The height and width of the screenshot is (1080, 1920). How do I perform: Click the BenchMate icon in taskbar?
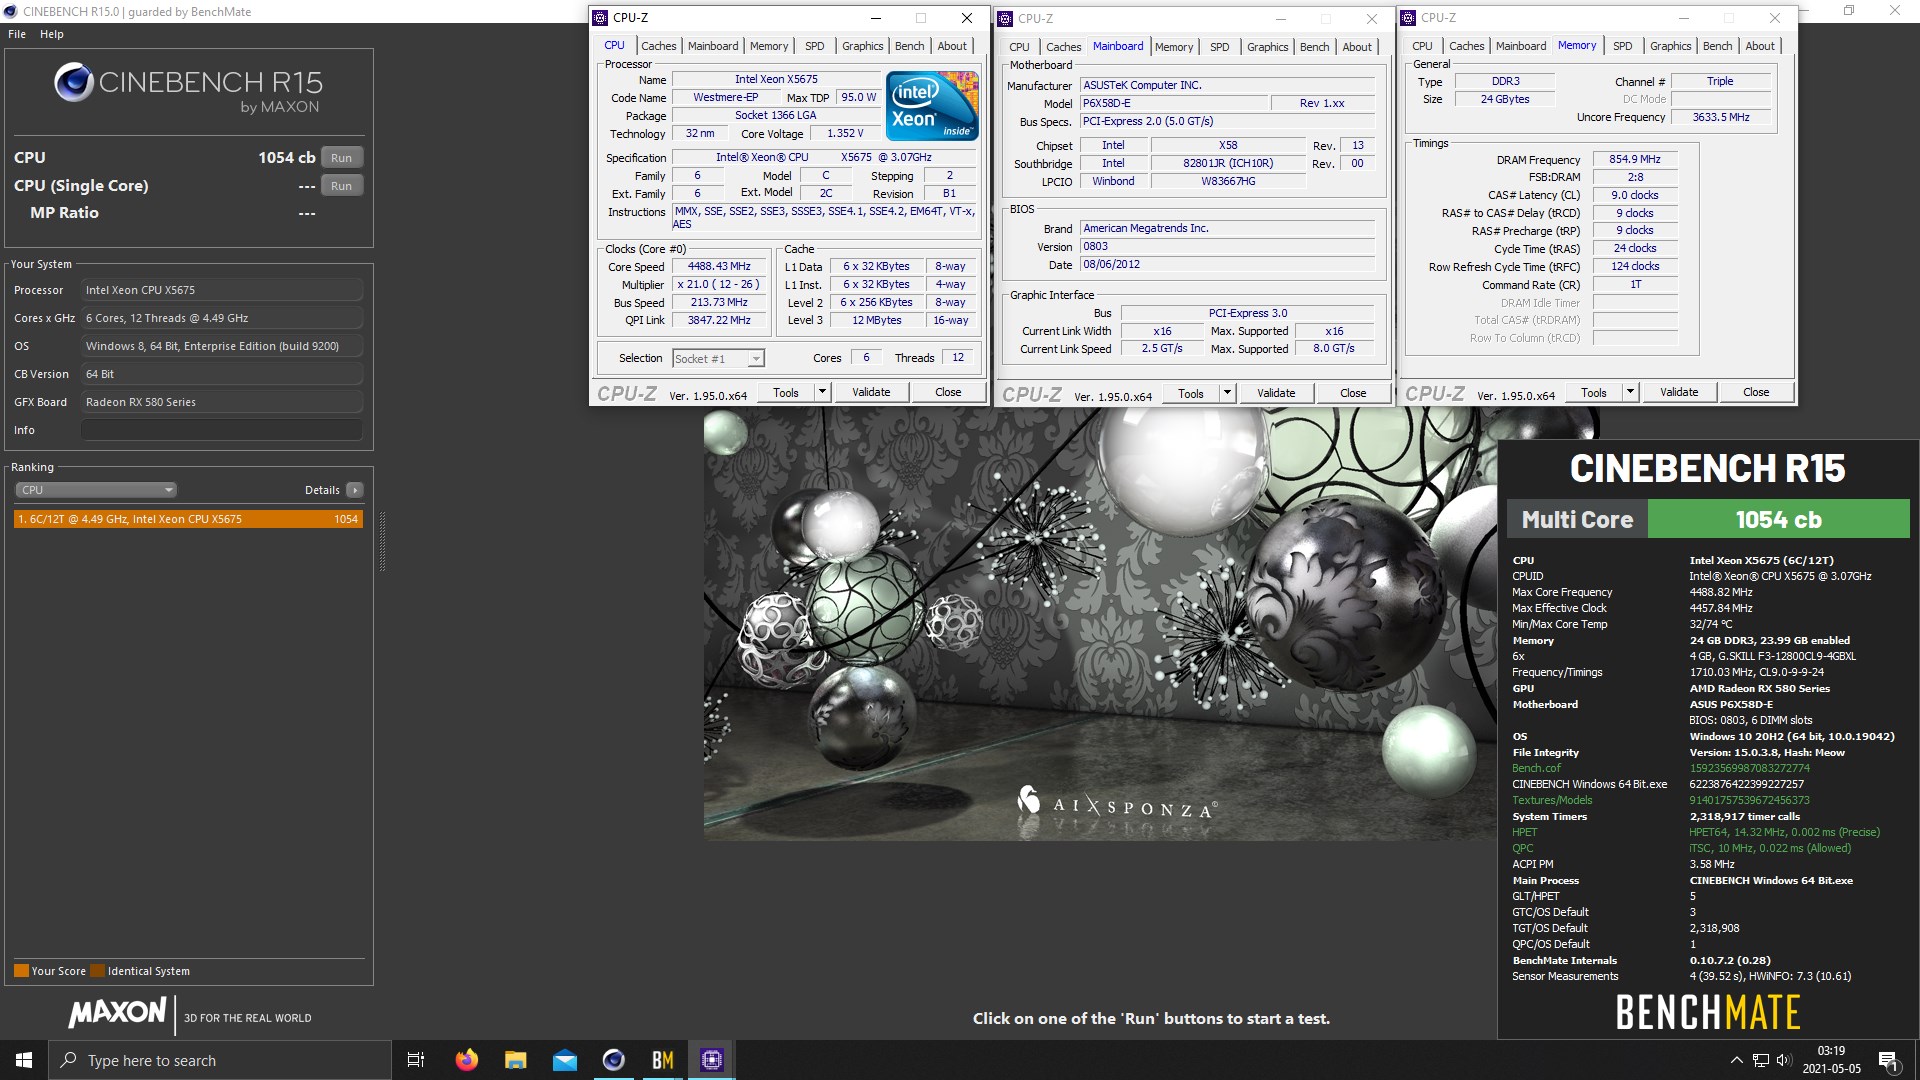(x=662, y=1059)
